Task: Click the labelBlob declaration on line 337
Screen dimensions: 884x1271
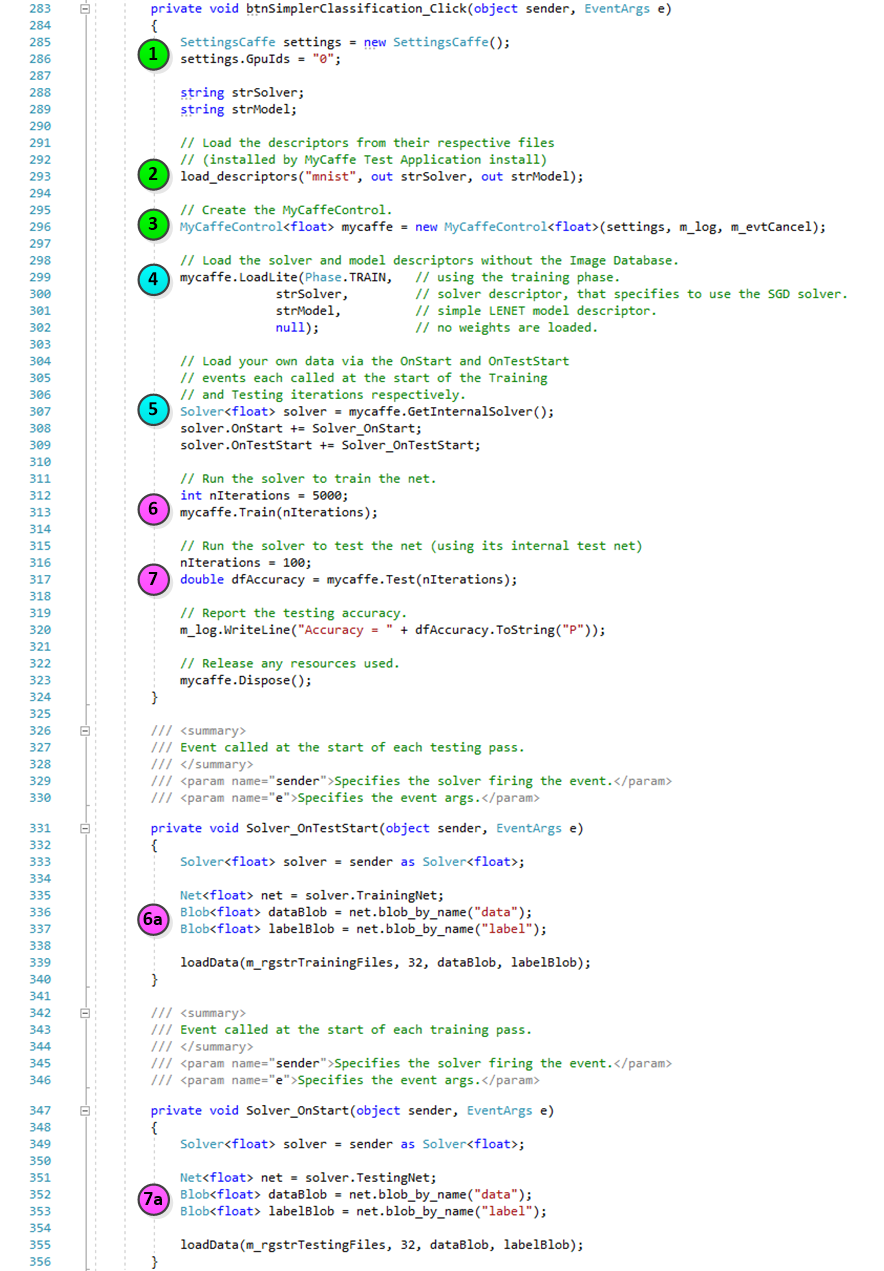Action: pyautogui.click(x=364, y=929)
